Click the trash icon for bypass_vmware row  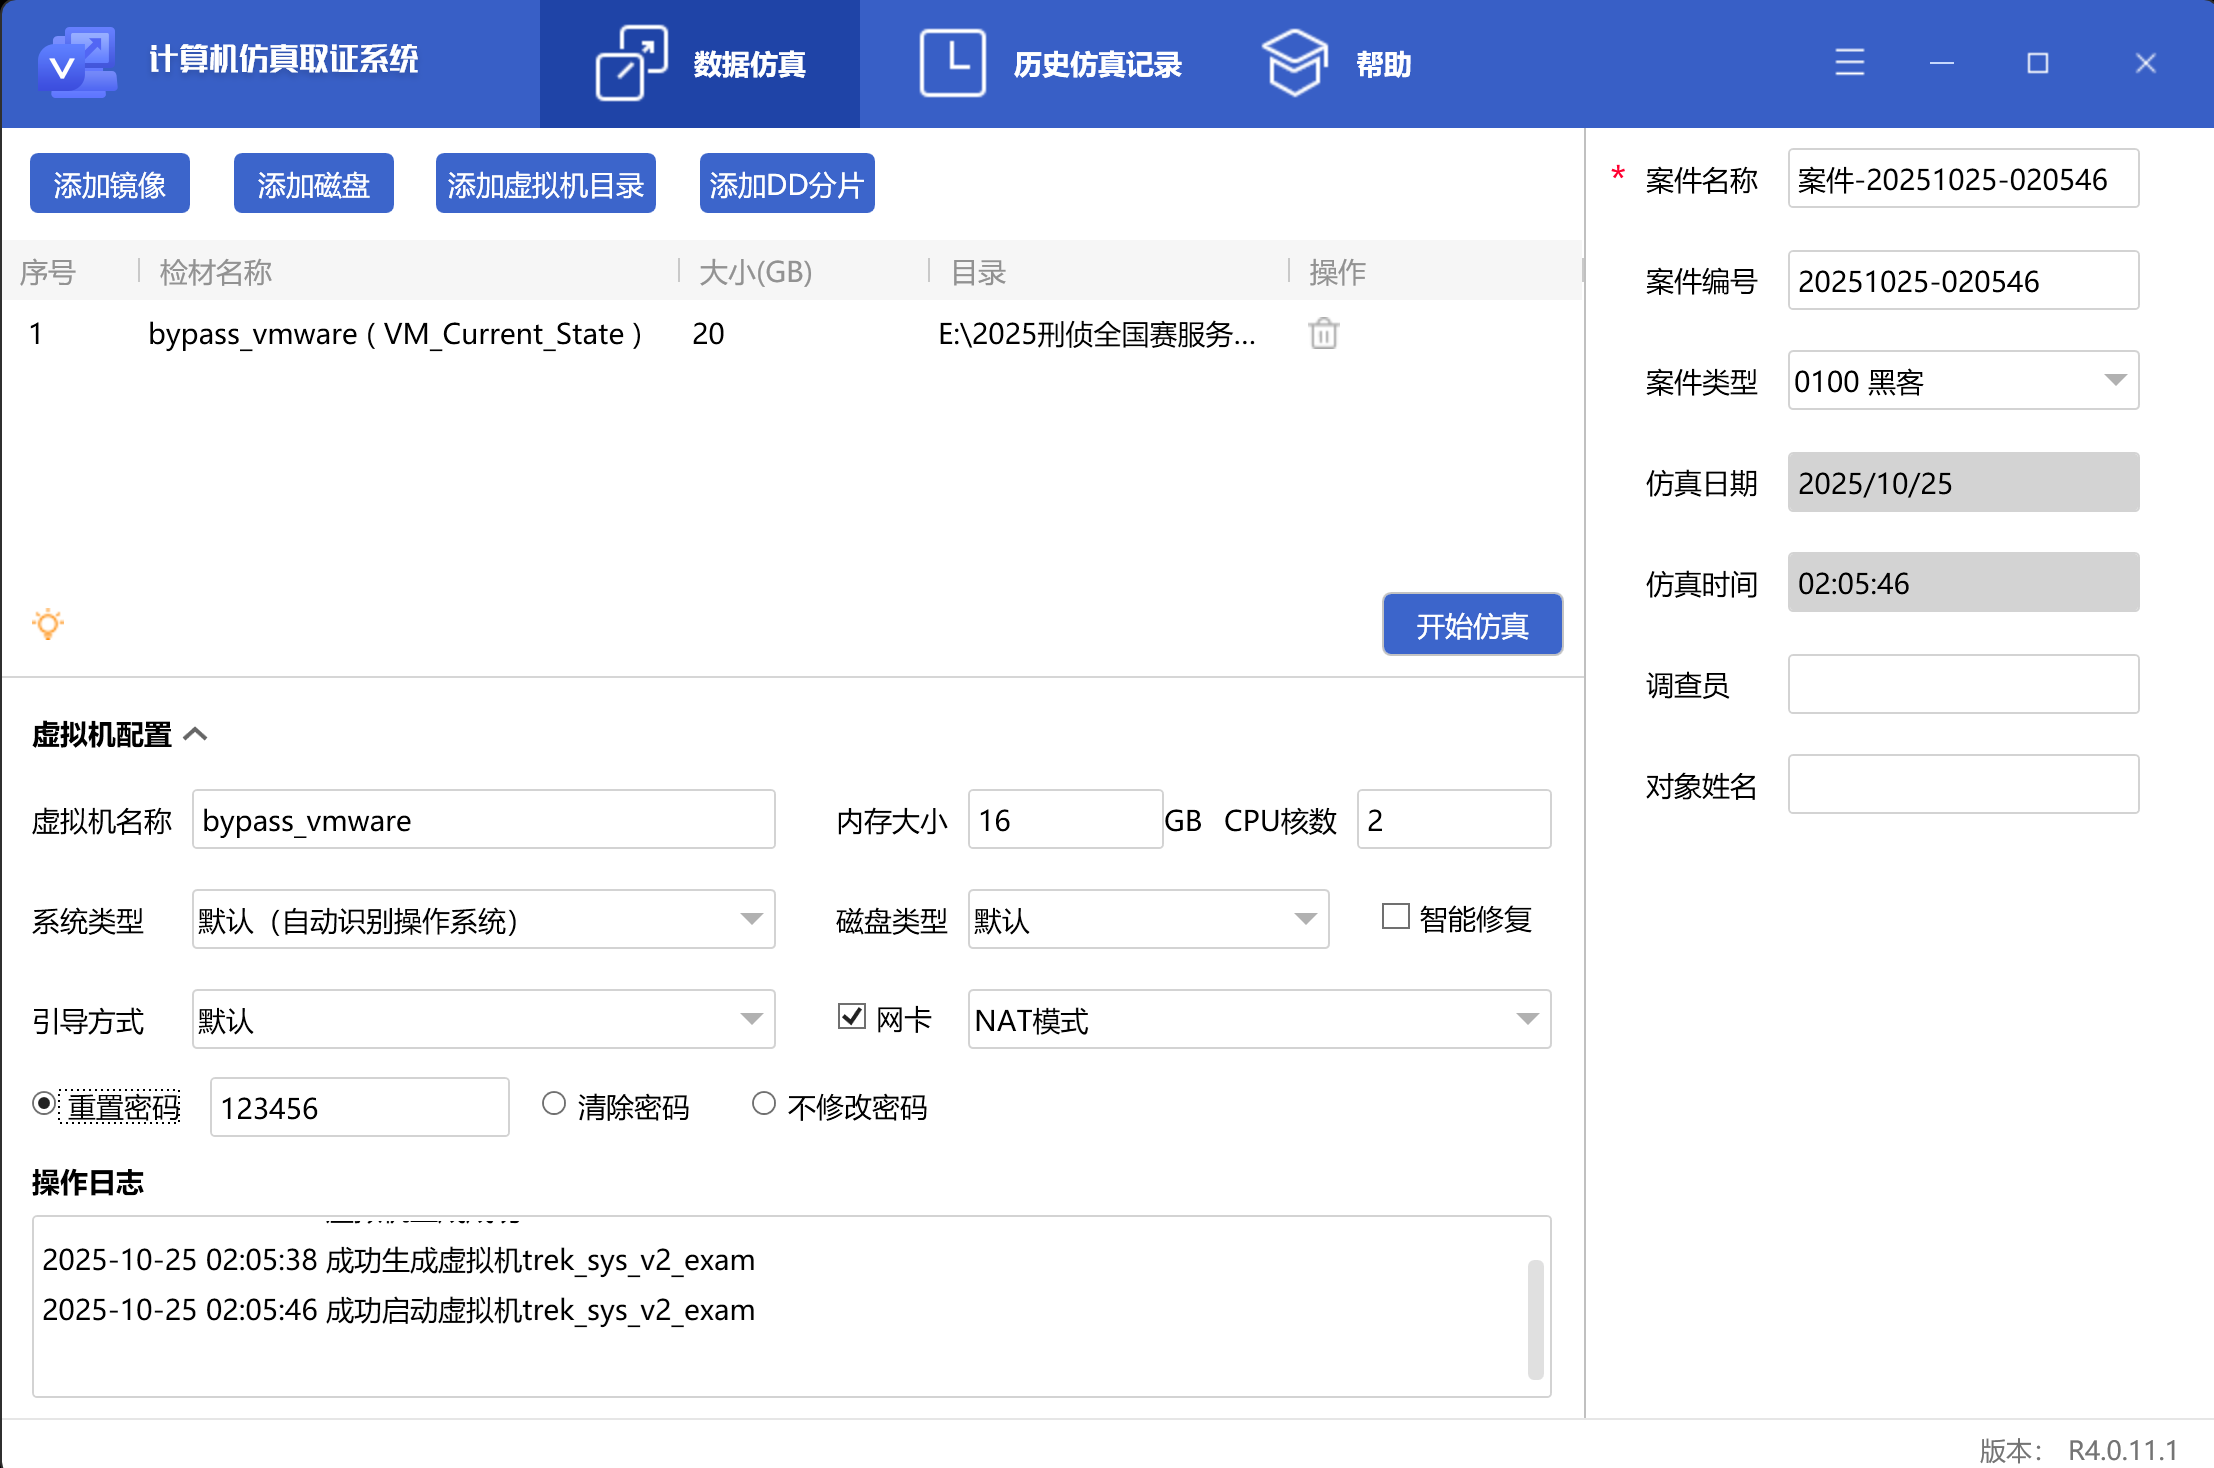(1323, 333)
